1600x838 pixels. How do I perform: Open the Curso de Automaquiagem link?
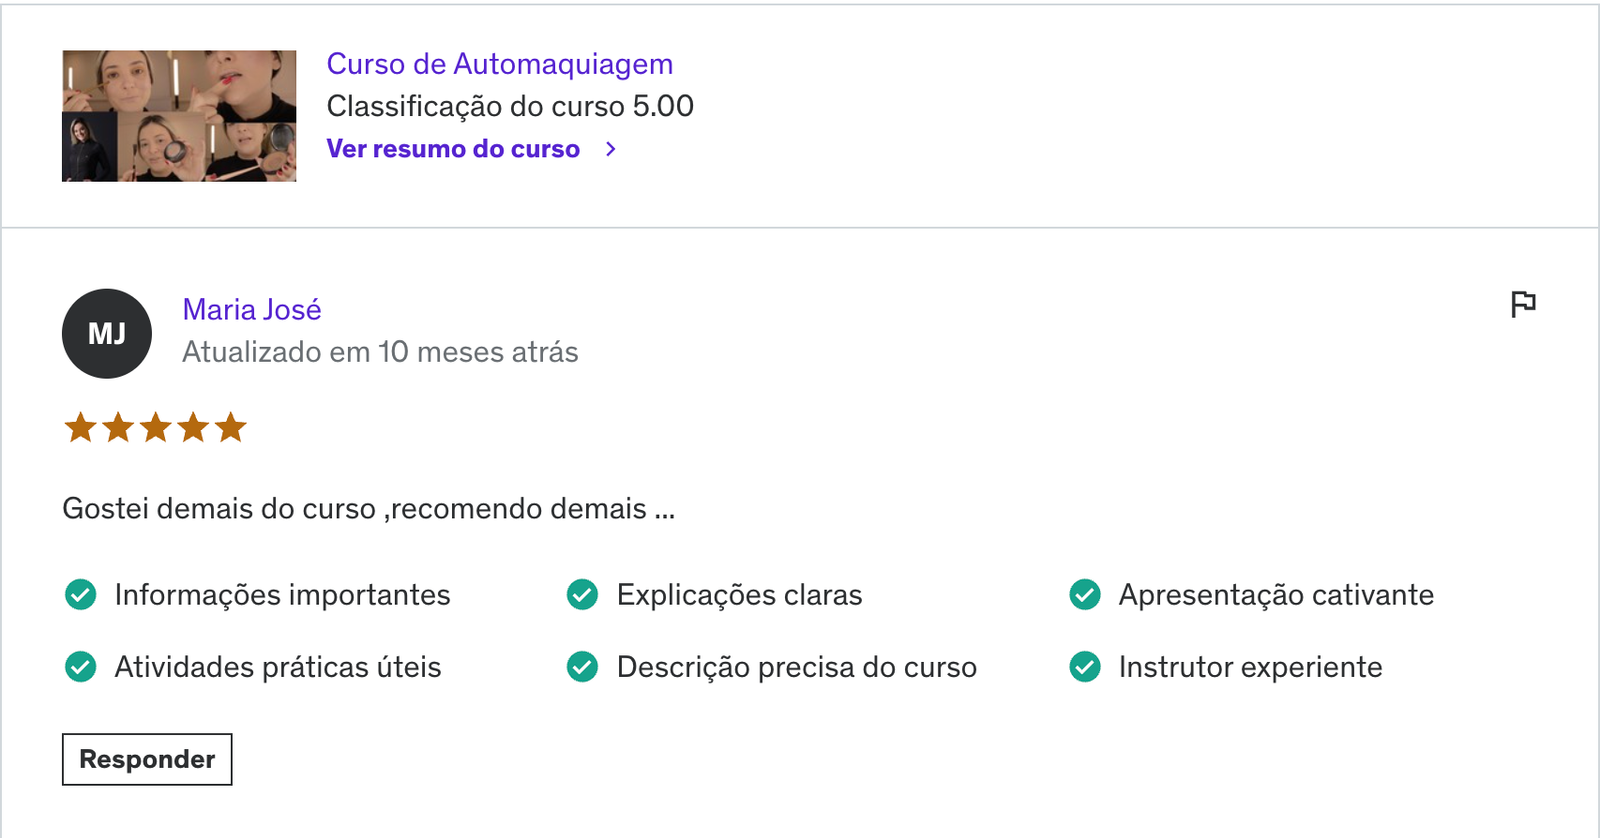[x=500, y=64]
